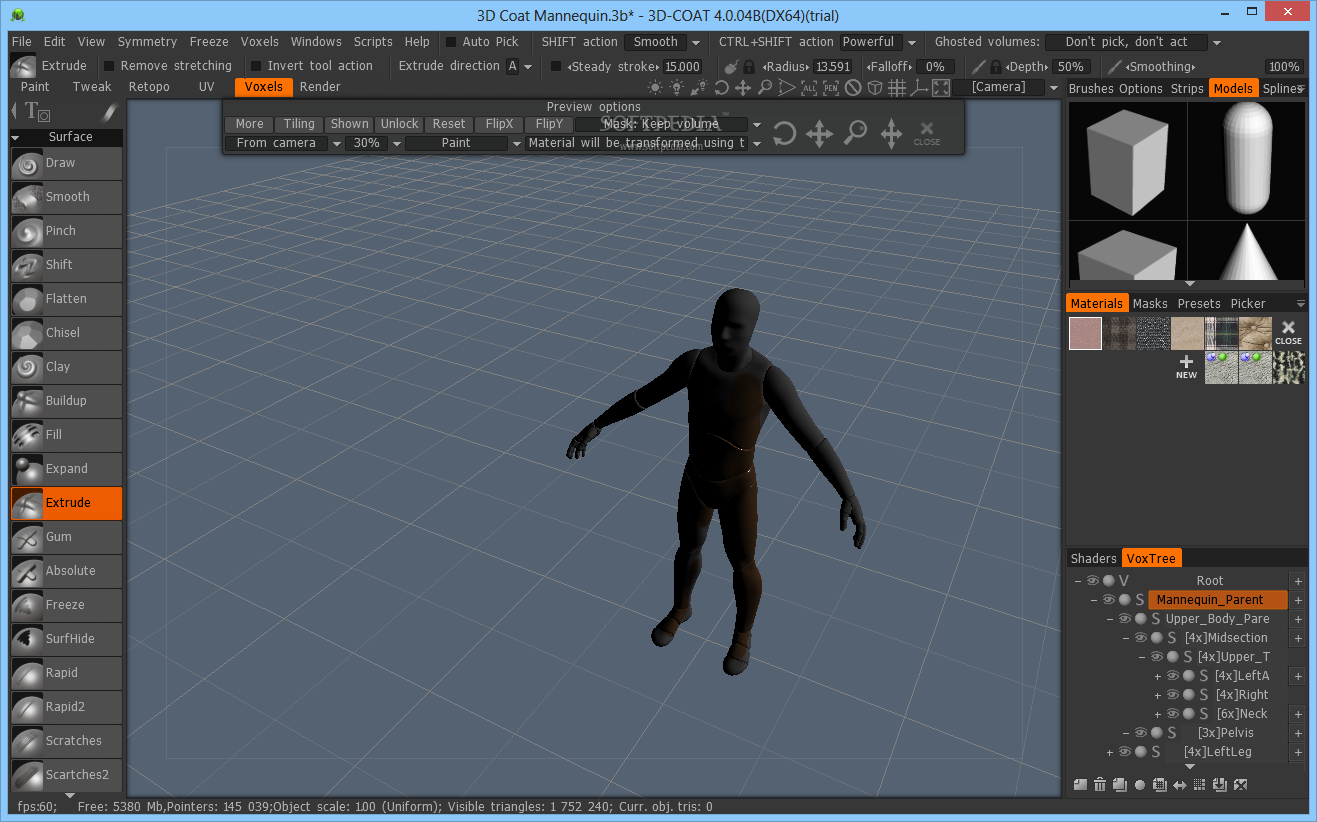Pick the Fill tool

tap(66, 435)
